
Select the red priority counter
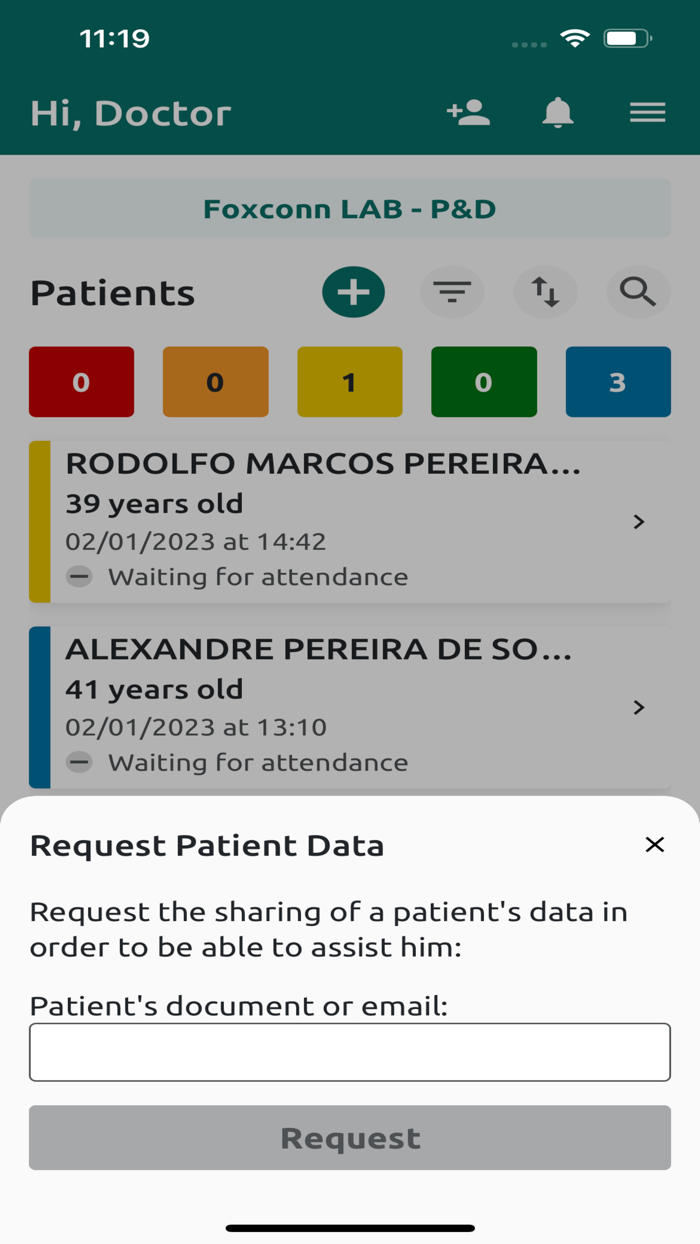click(x=81, y=382)
